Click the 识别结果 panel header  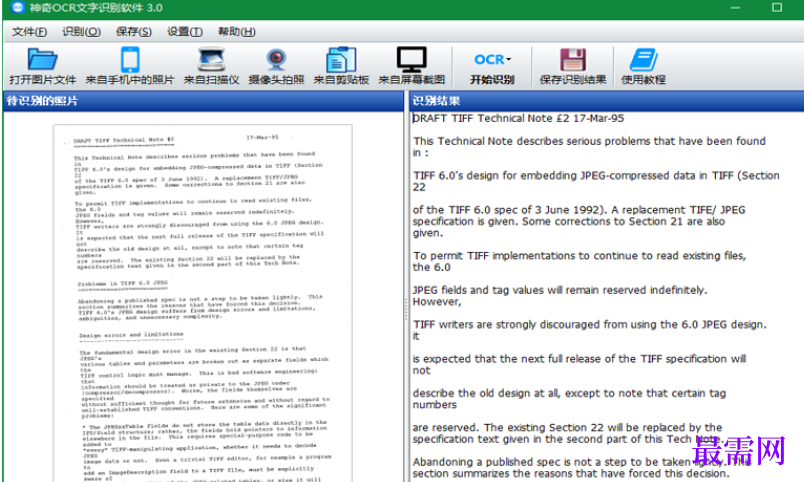pos(606,101)
